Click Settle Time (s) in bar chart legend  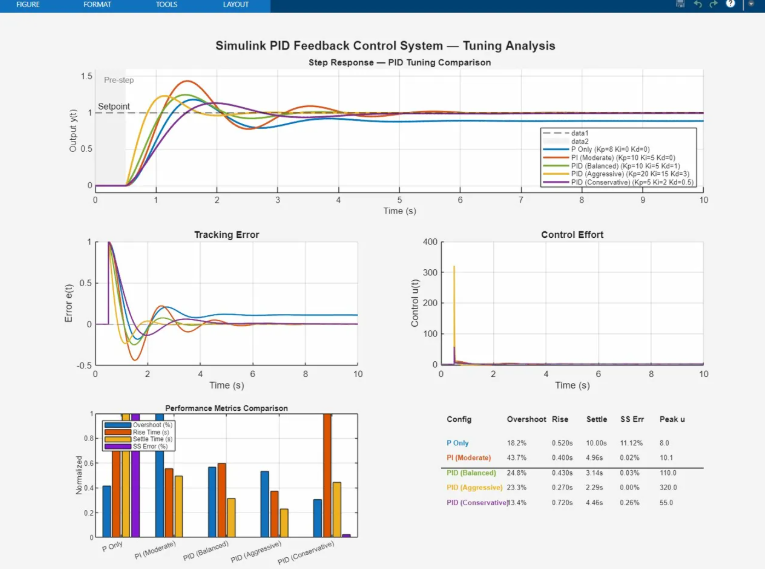coord(139,439)
